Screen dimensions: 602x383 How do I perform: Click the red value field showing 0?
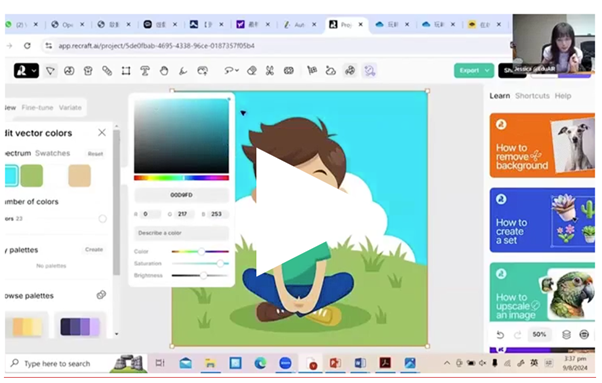pos(150,214)
